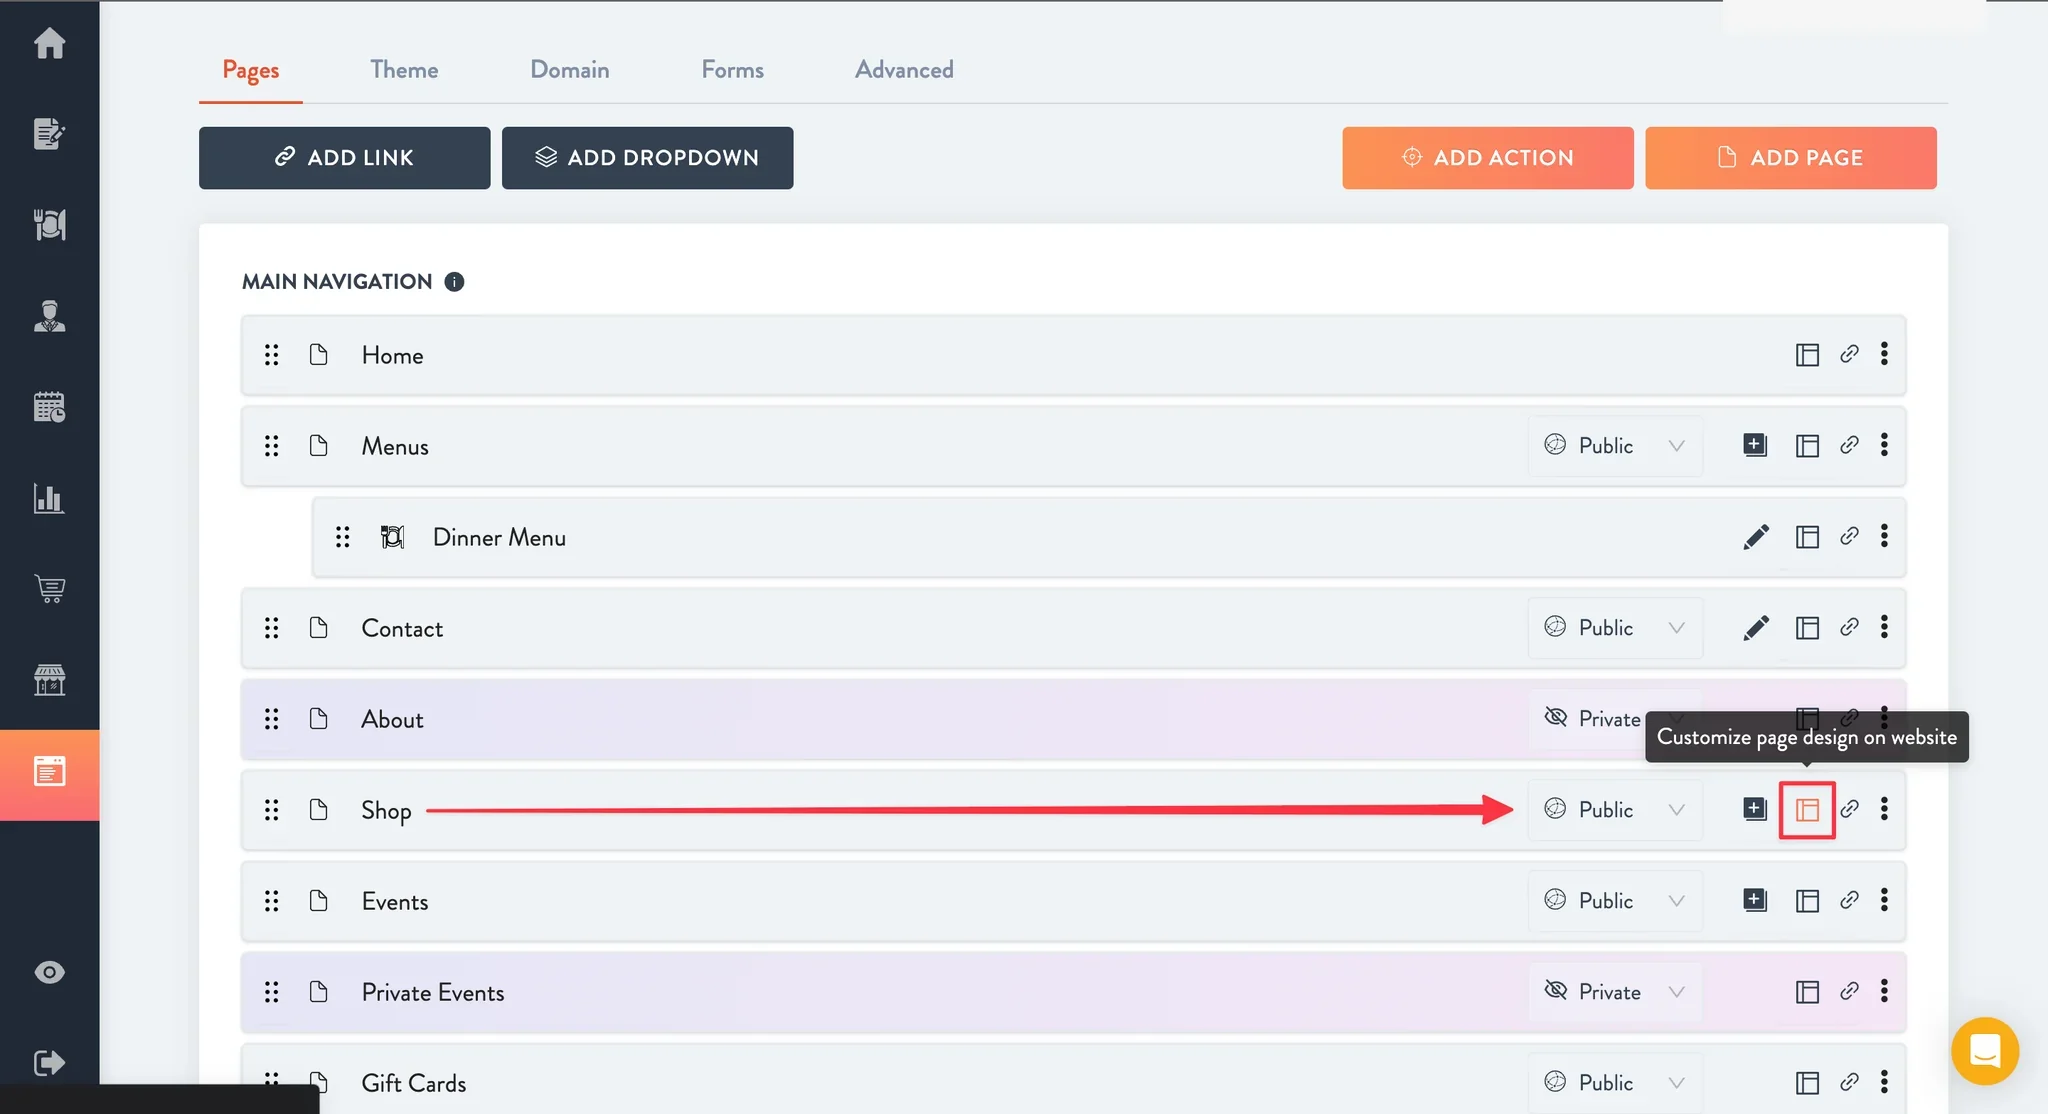Open Private Events visibility Private dropdown
2048x1114 pixels.
1615,992
